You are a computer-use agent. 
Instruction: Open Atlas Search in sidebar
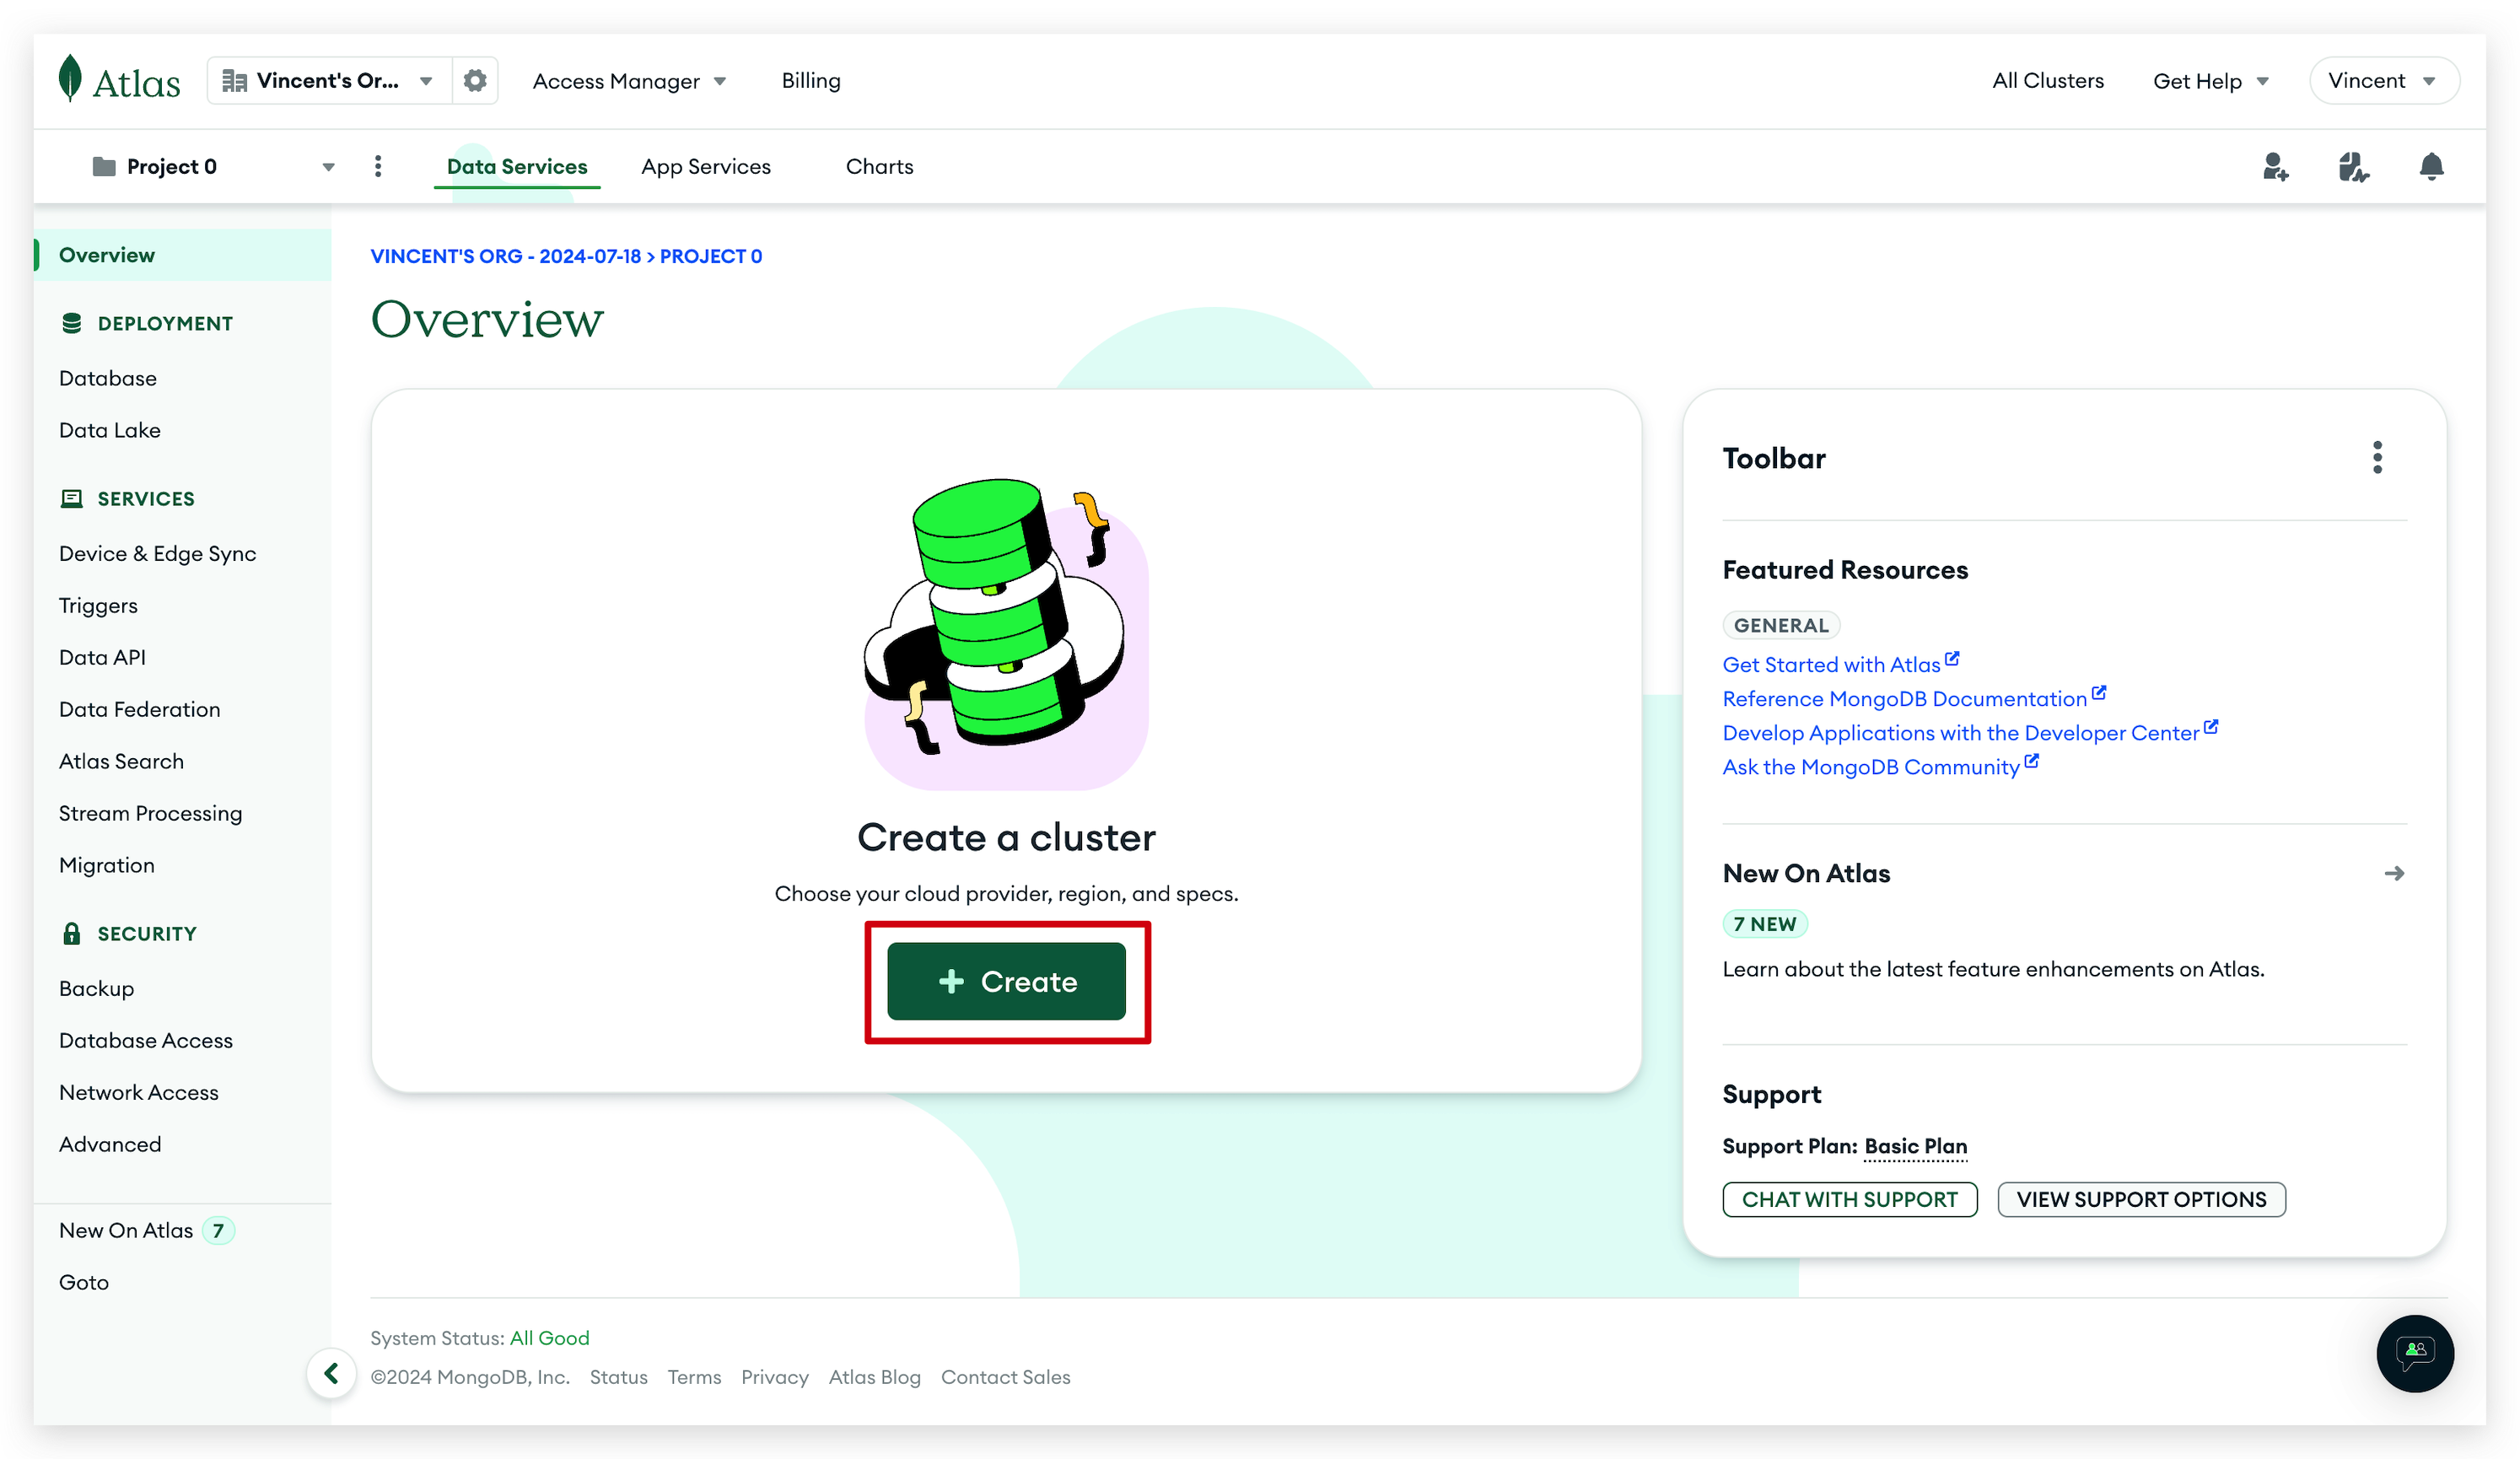[x=121, y=761]
